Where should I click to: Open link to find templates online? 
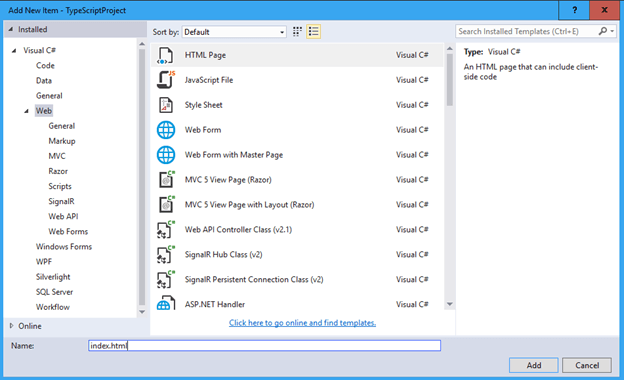point(302,323)
